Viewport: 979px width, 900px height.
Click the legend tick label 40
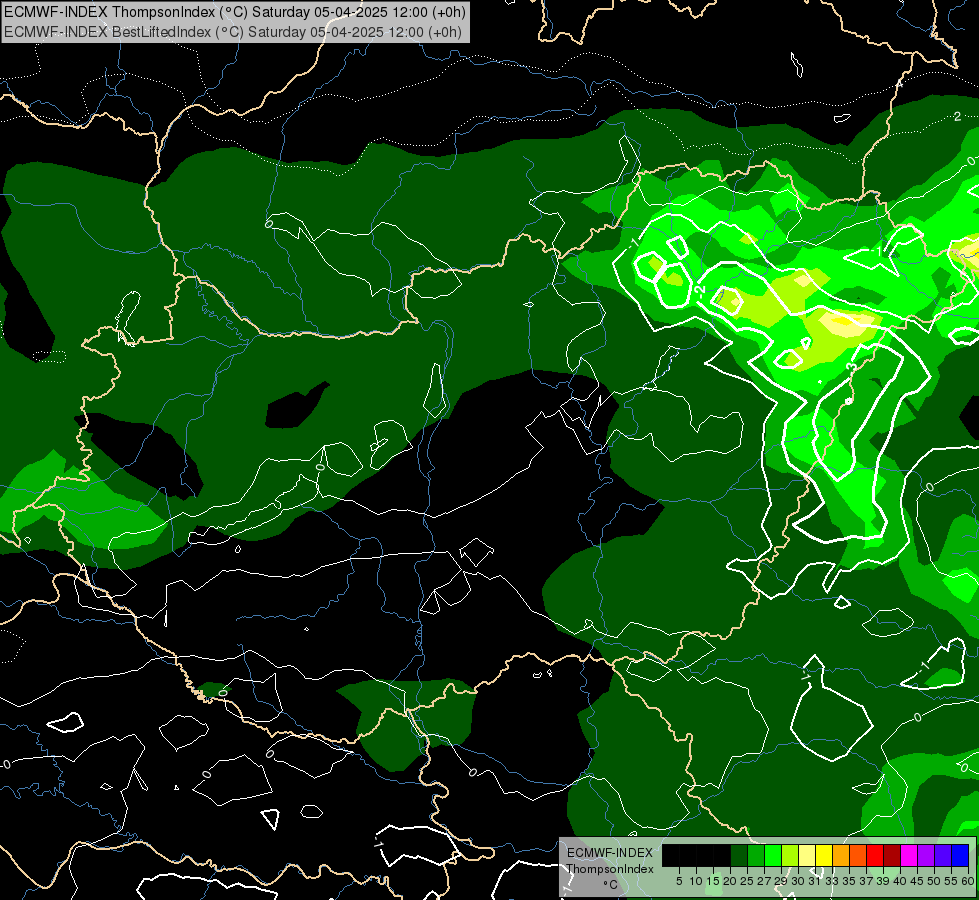click(x=900, y=881)
